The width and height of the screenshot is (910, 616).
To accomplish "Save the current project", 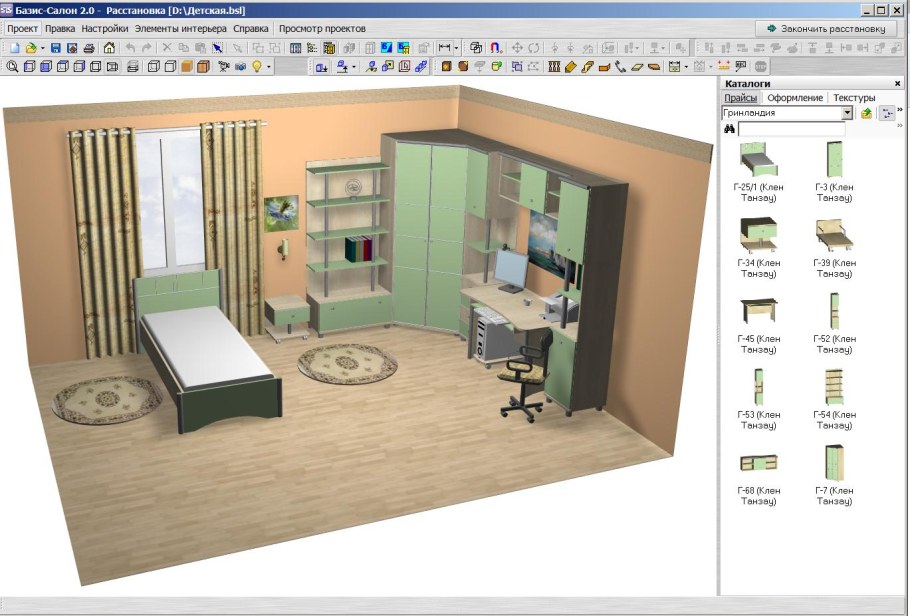I will (x=57, y=47).
